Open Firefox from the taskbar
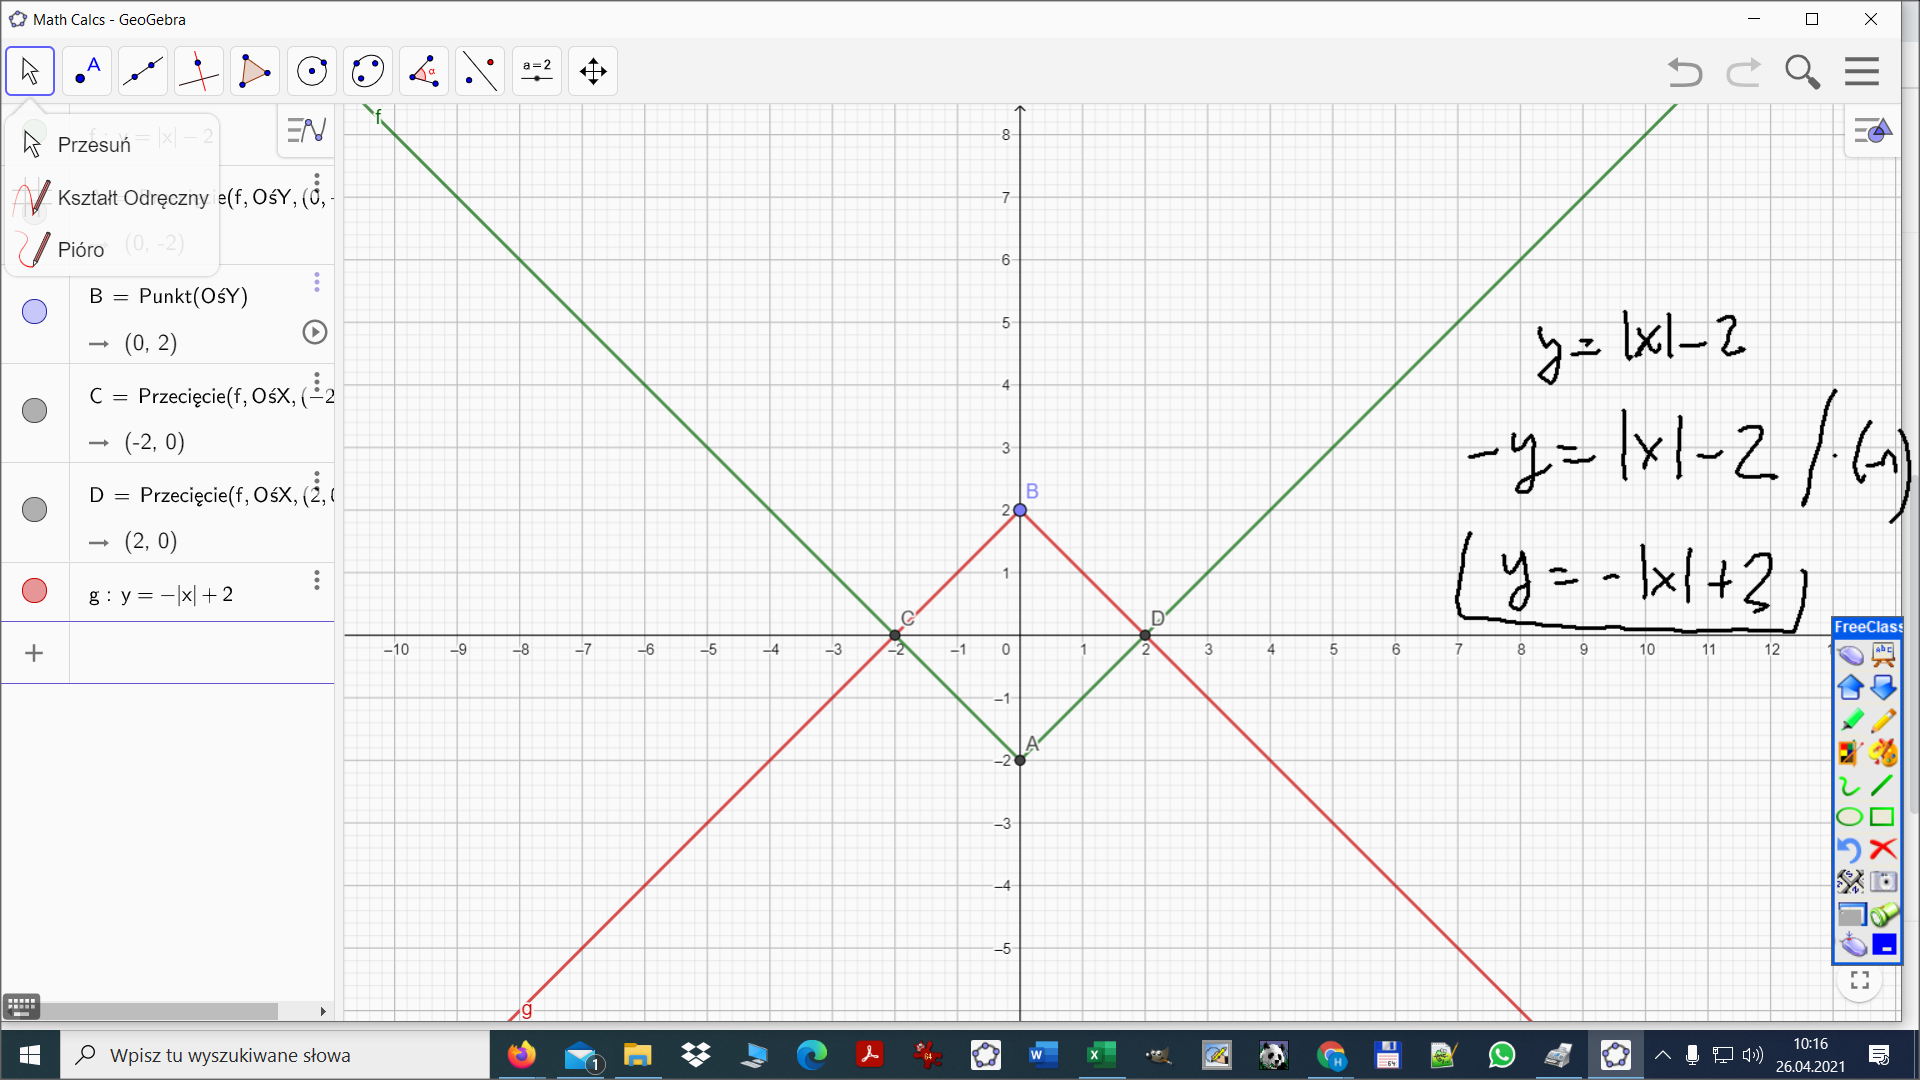The width and height of the screenshot is (1920, 1080). [521, 1055]
